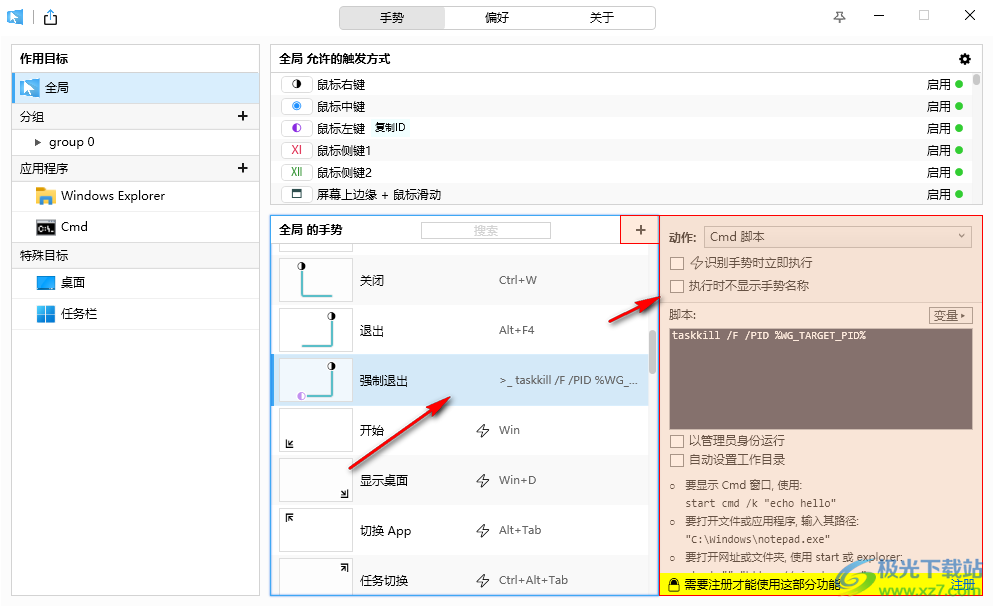The height and width of the screenshot is (607, 994).
Task: Click the lightning icon next to Alt+Tab
Action: [x=483, y=530]
